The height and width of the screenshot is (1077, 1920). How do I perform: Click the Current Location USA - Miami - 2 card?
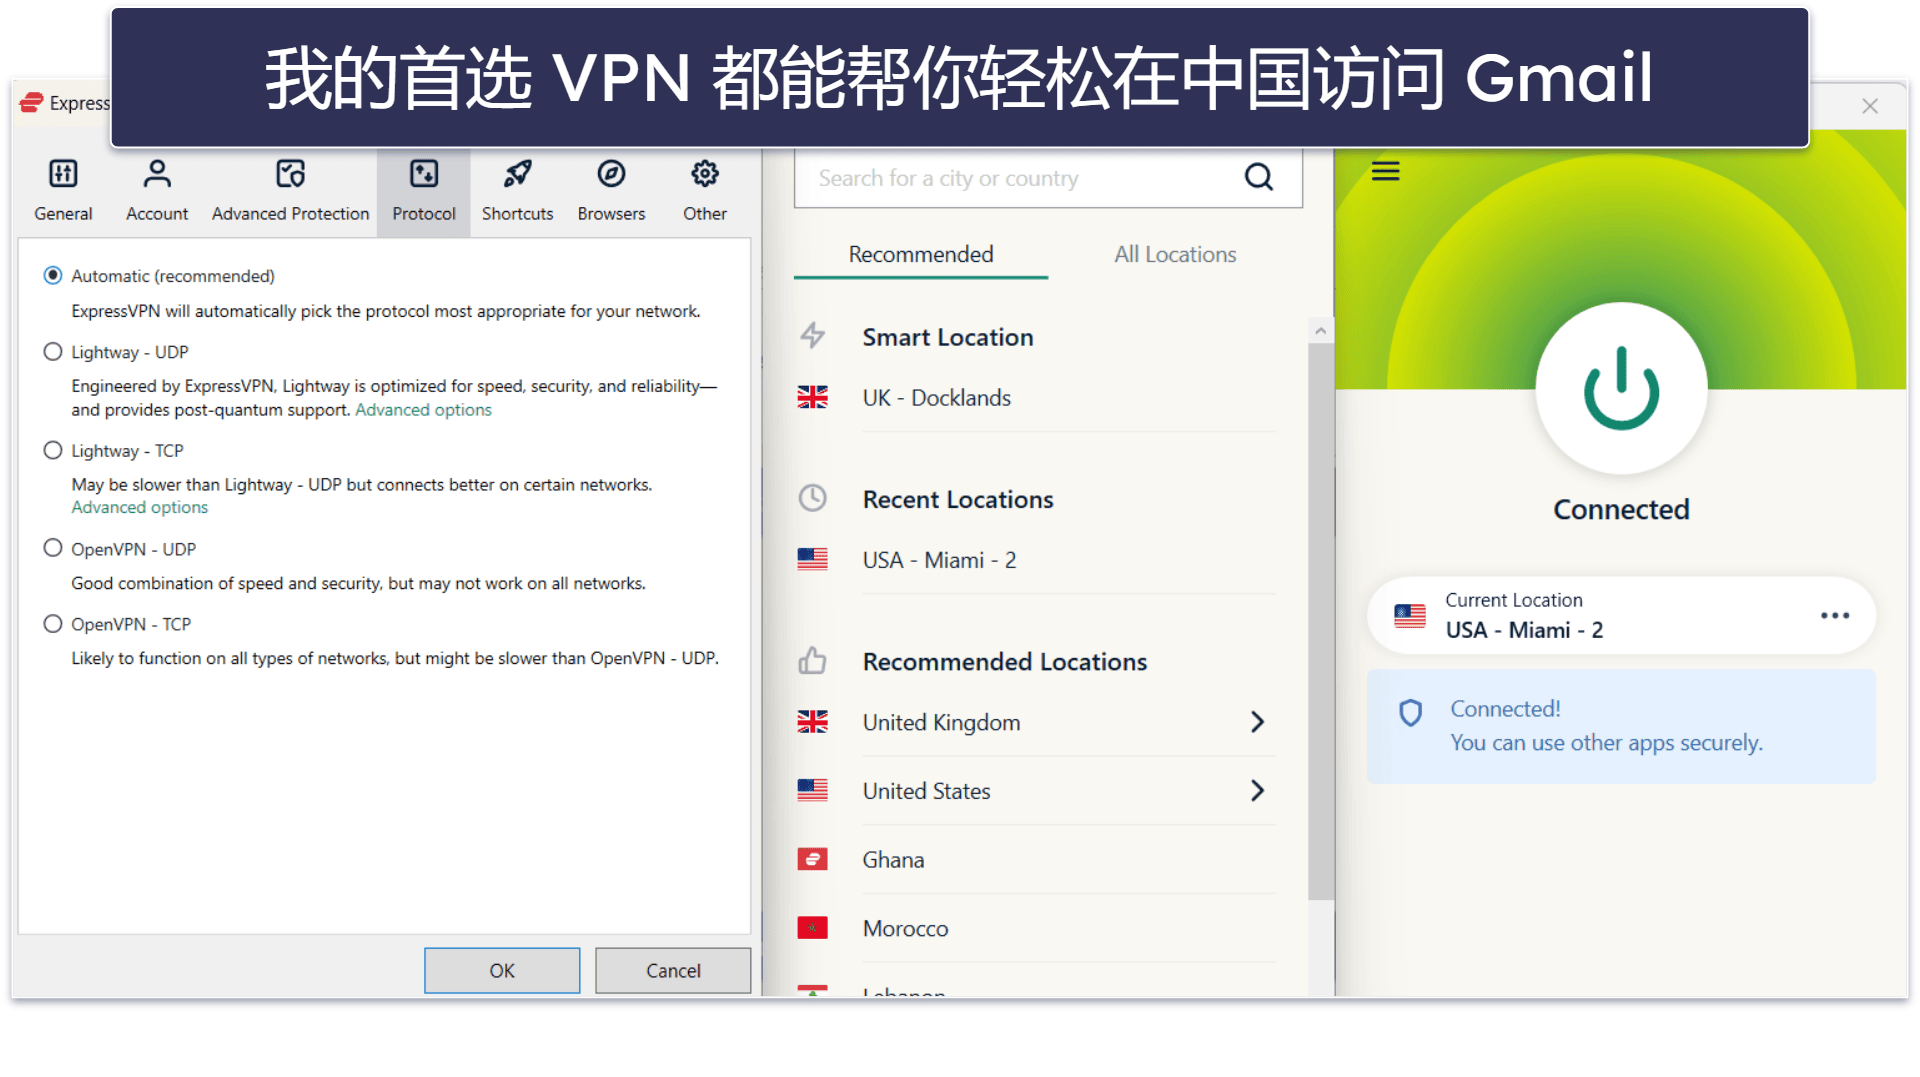coord(1621,615)
